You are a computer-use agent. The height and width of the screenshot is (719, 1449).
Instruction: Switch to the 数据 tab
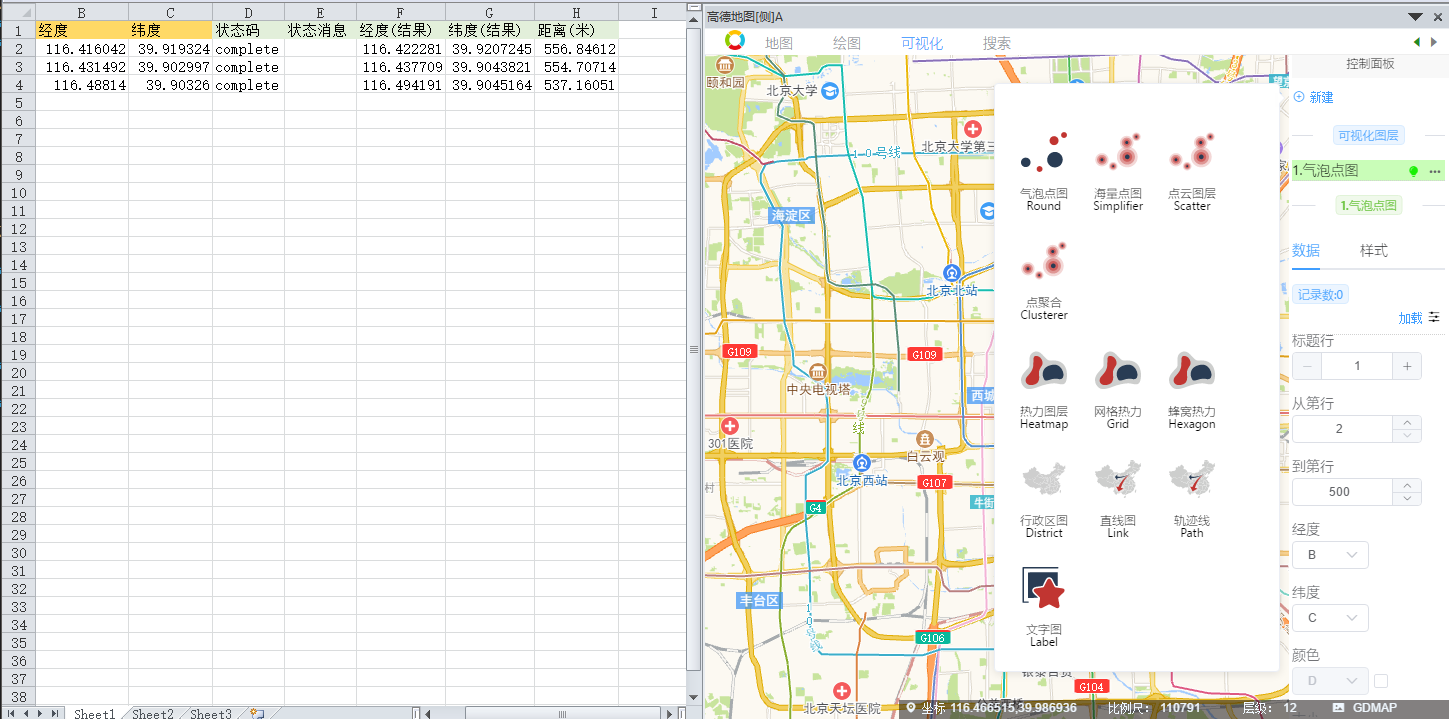[1306, 250]
